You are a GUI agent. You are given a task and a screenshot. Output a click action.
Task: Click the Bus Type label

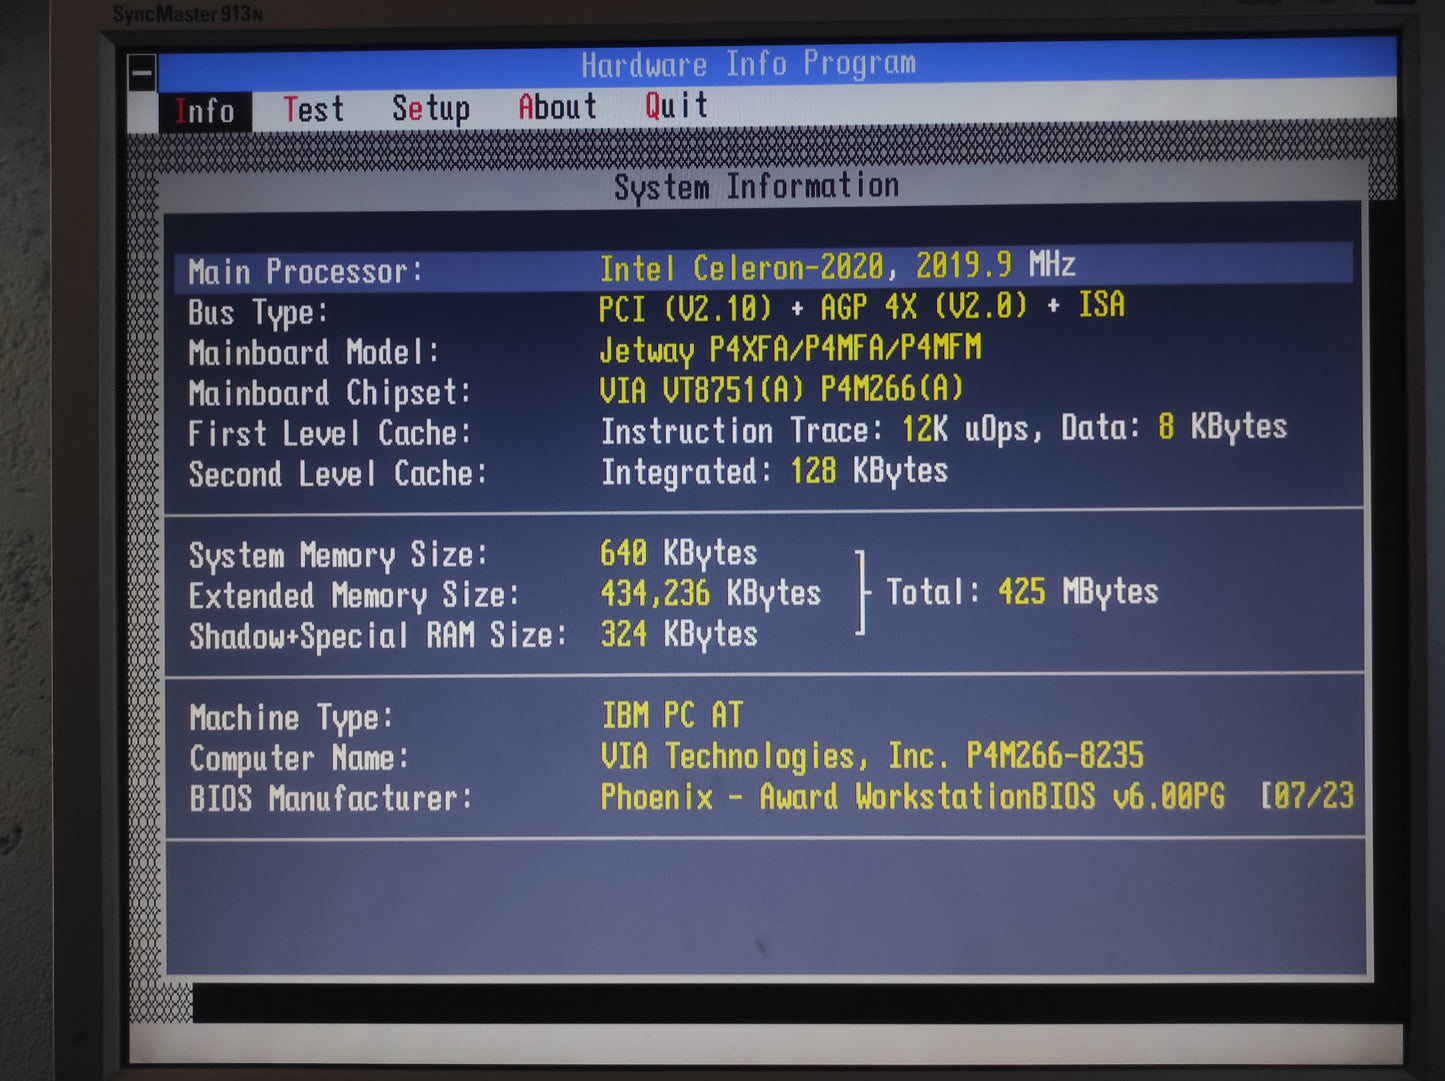[258, 313]
